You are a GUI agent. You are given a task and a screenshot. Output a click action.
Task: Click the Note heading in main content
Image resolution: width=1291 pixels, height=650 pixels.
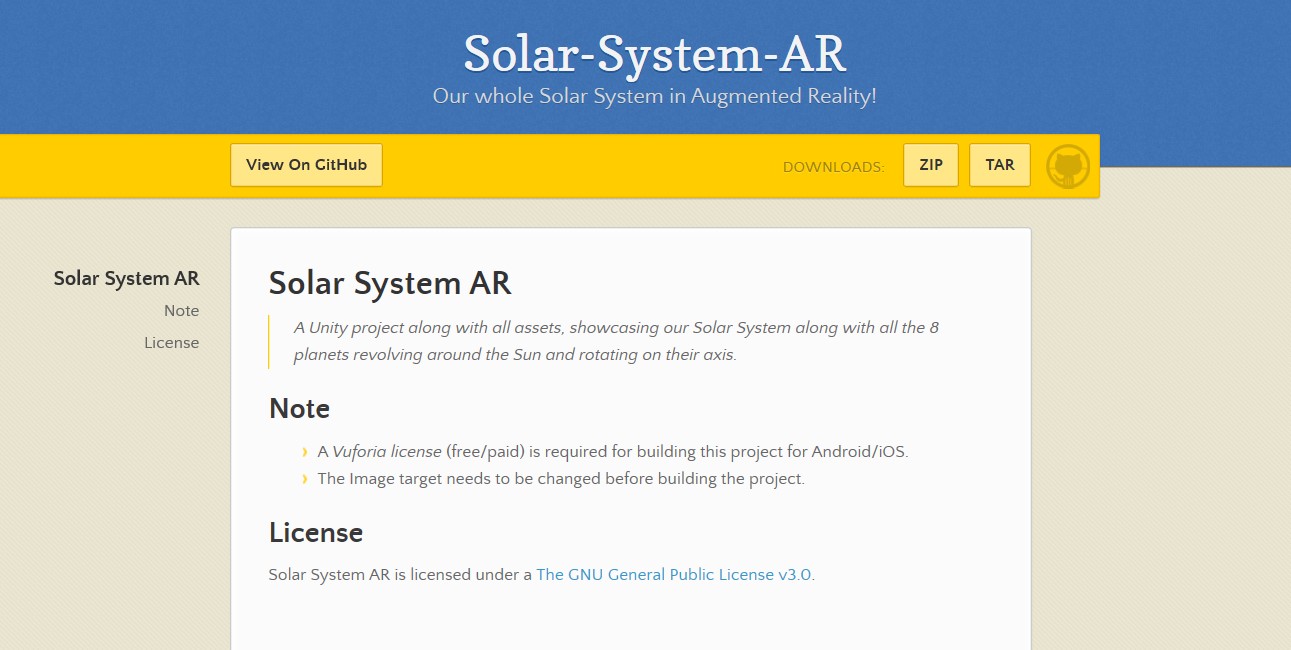[x=299, y=409]
